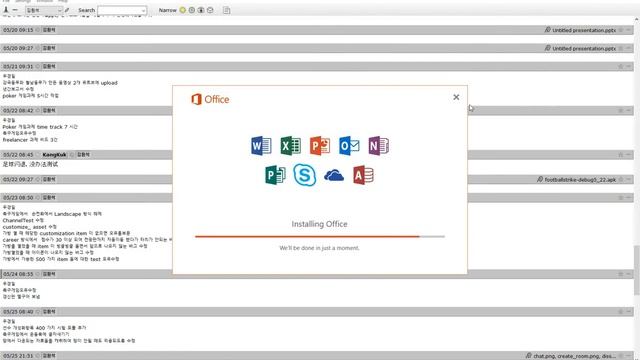Click the paperclip icon in 05/20 09:15 row

point(548,30)
